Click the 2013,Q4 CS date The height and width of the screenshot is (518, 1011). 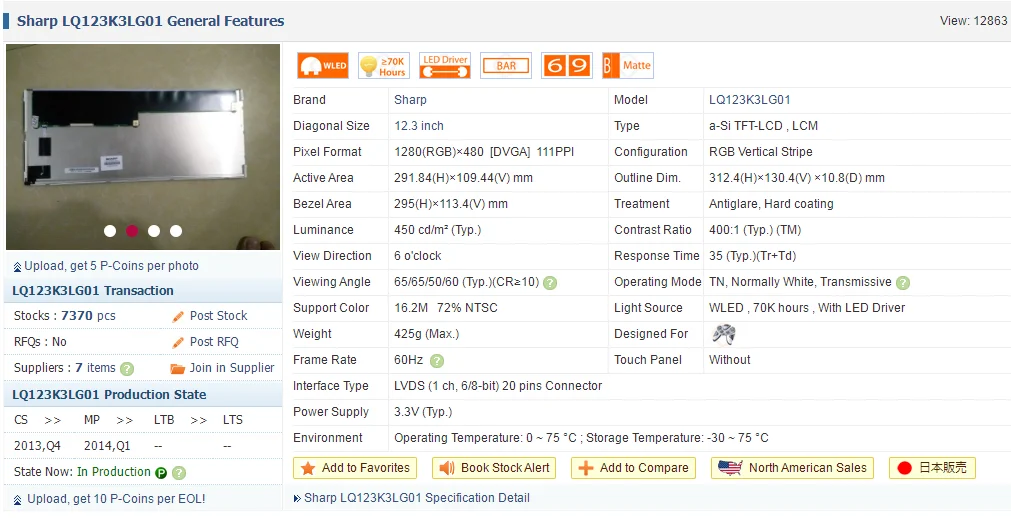pos(37,446)
